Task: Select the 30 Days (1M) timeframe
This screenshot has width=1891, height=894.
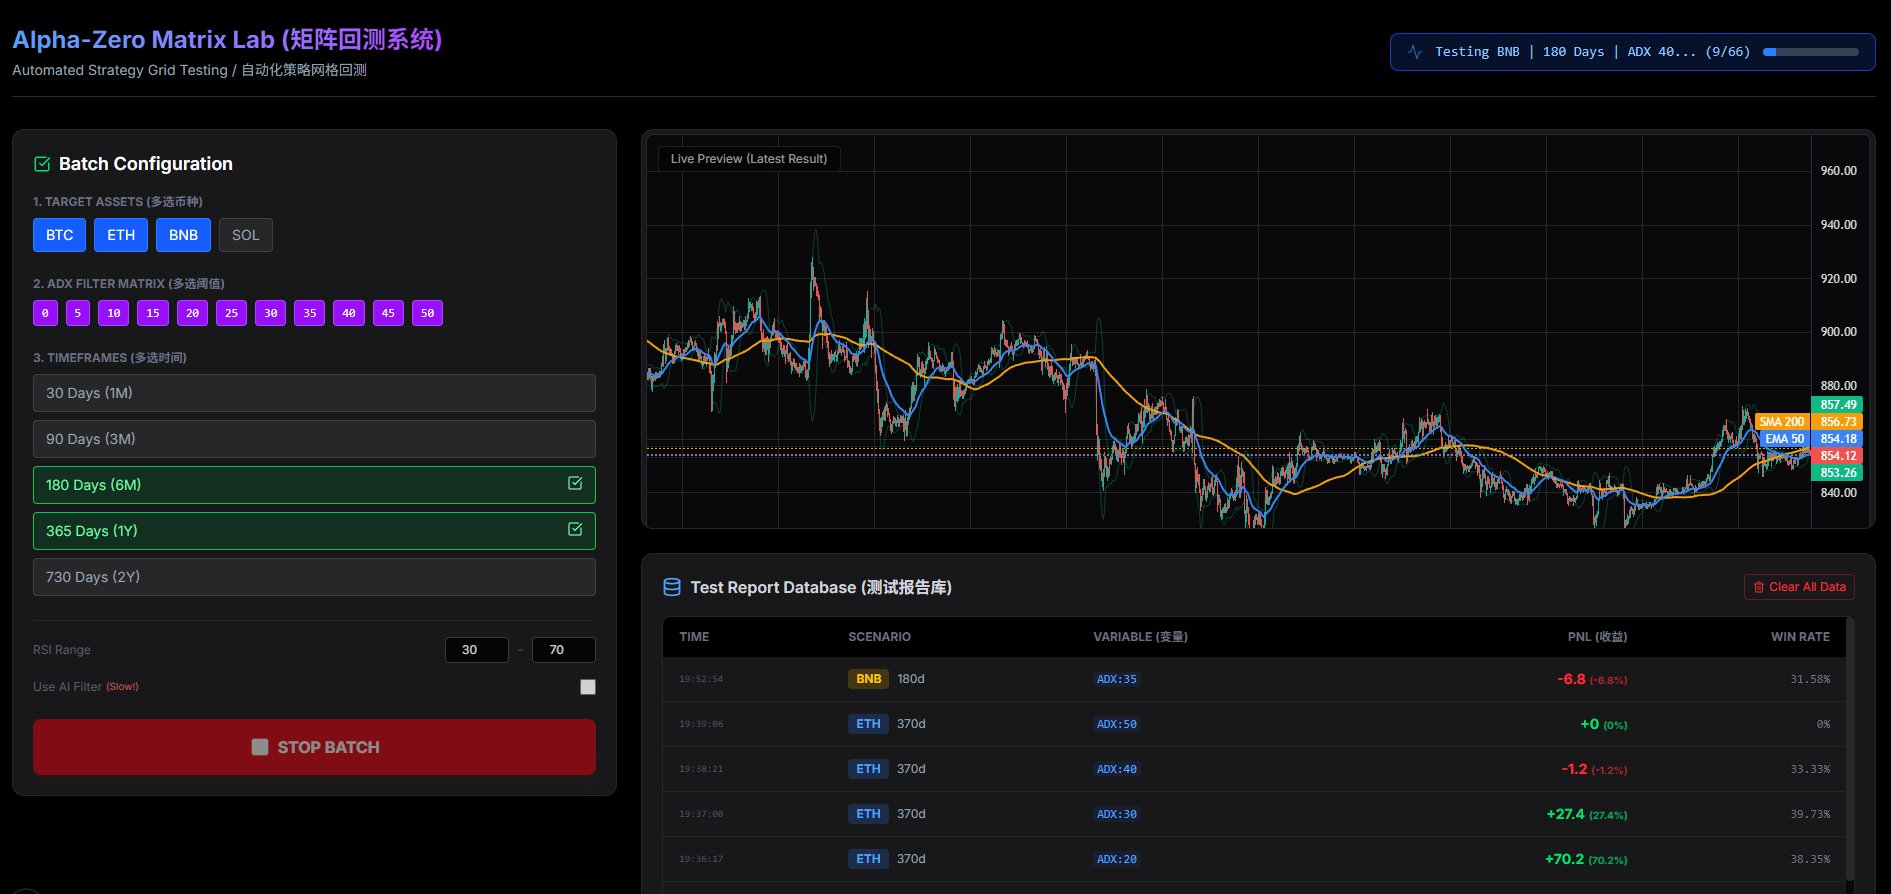Action: pyautogui.click(x=314, y=393)
